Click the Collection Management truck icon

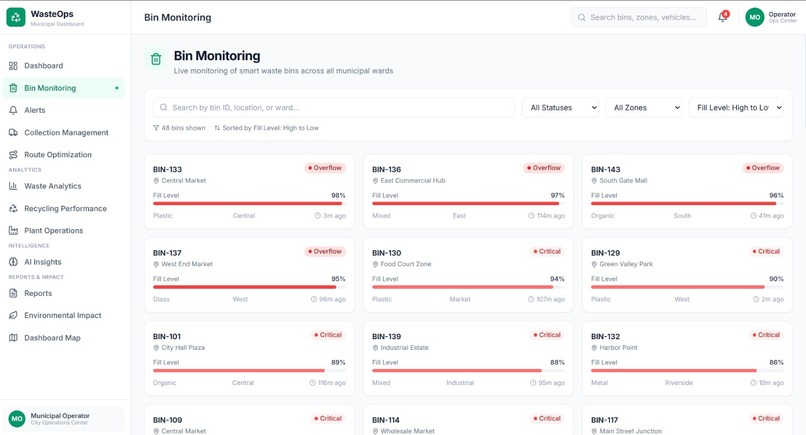pyautogui.click(x=13, y=133)
